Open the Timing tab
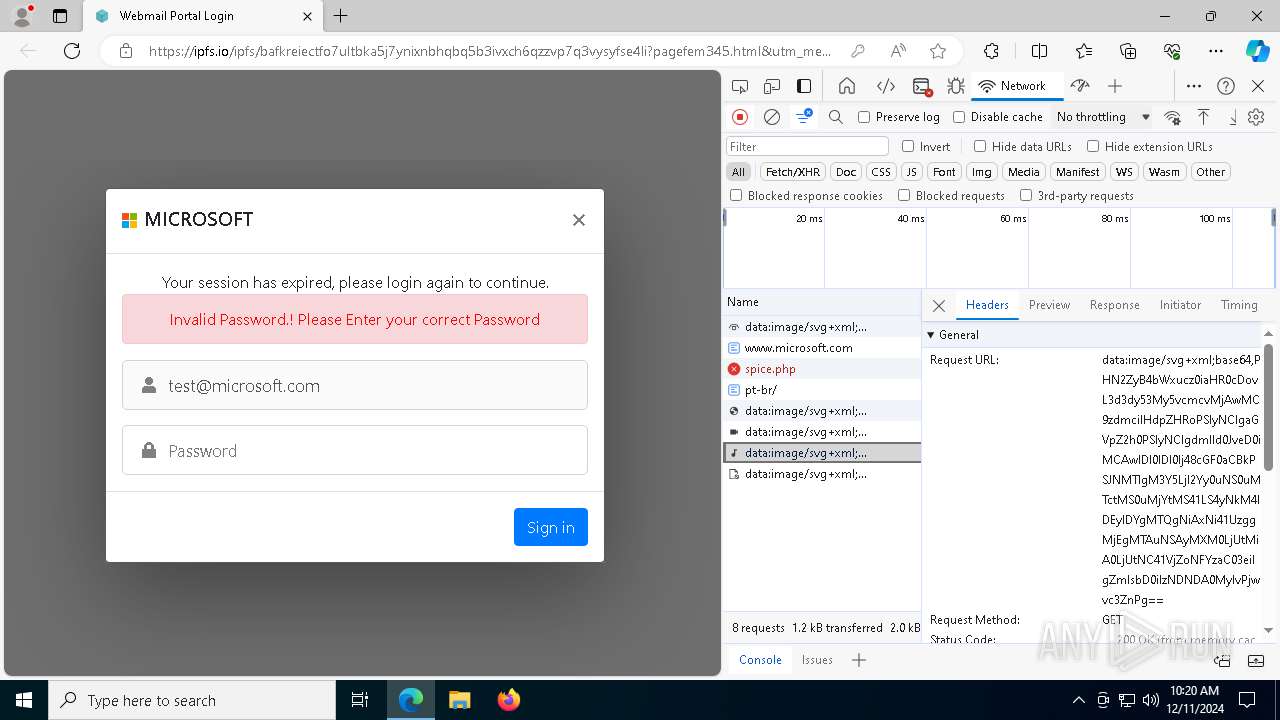1280x720 pixels. coord(1239,305)
